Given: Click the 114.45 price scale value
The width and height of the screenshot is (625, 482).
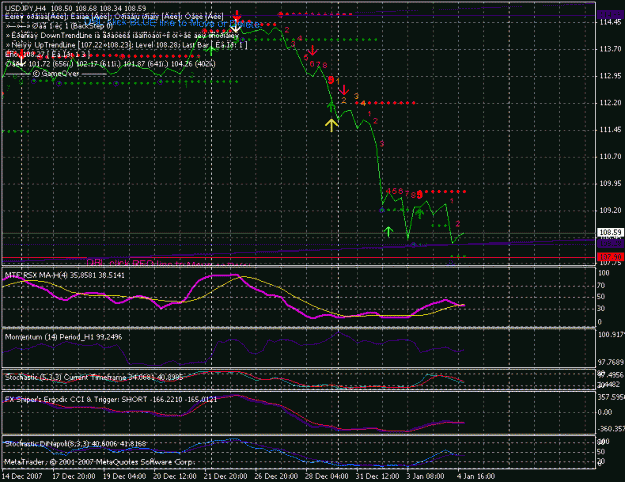Looking at the screenshot, I should 610,22.
